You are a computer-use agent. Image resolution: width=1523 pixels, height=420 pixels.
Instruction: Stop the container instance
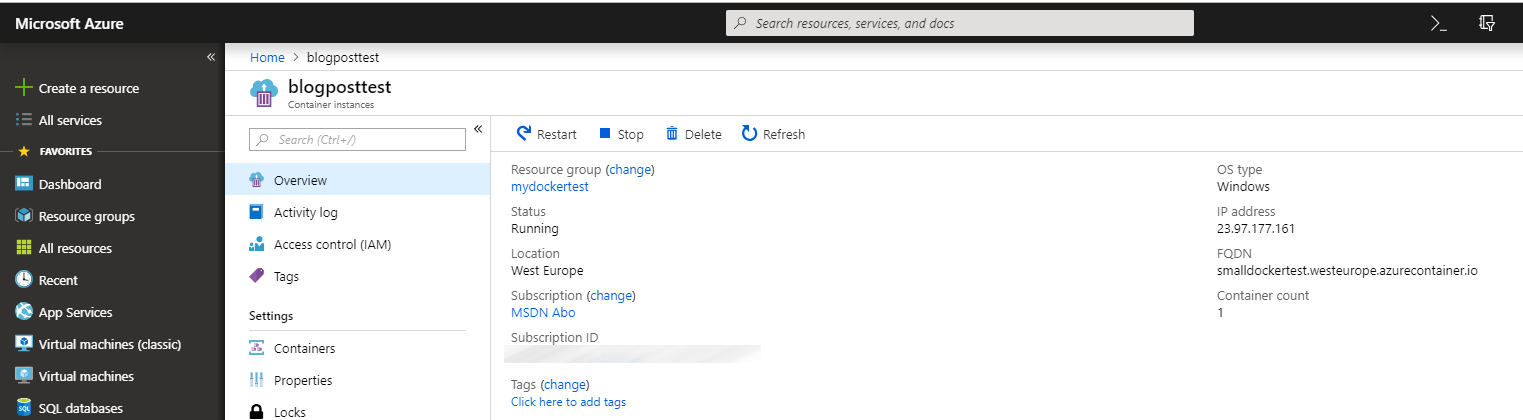point(621,134)
